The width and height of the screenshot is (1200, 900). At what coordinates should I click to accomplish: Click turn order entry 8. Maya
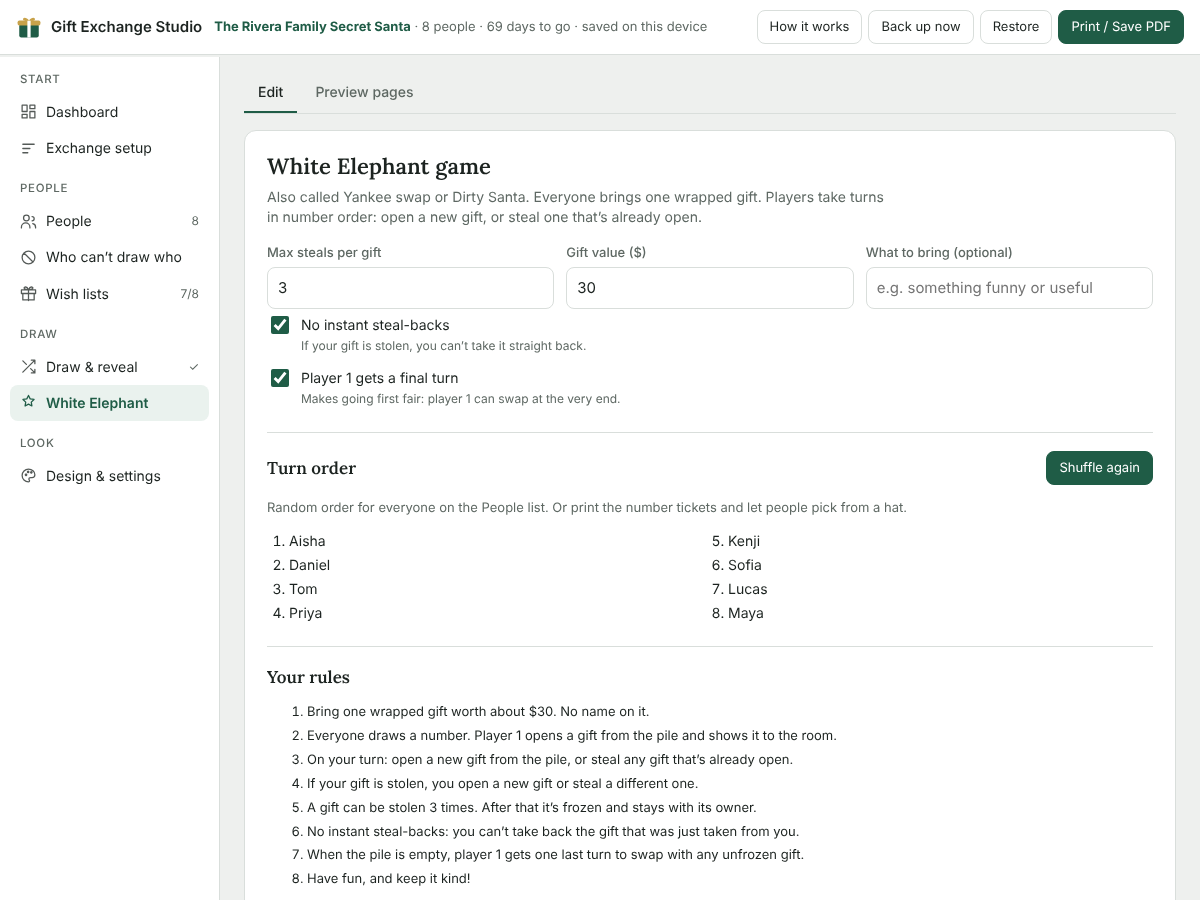tap(738, 613)
